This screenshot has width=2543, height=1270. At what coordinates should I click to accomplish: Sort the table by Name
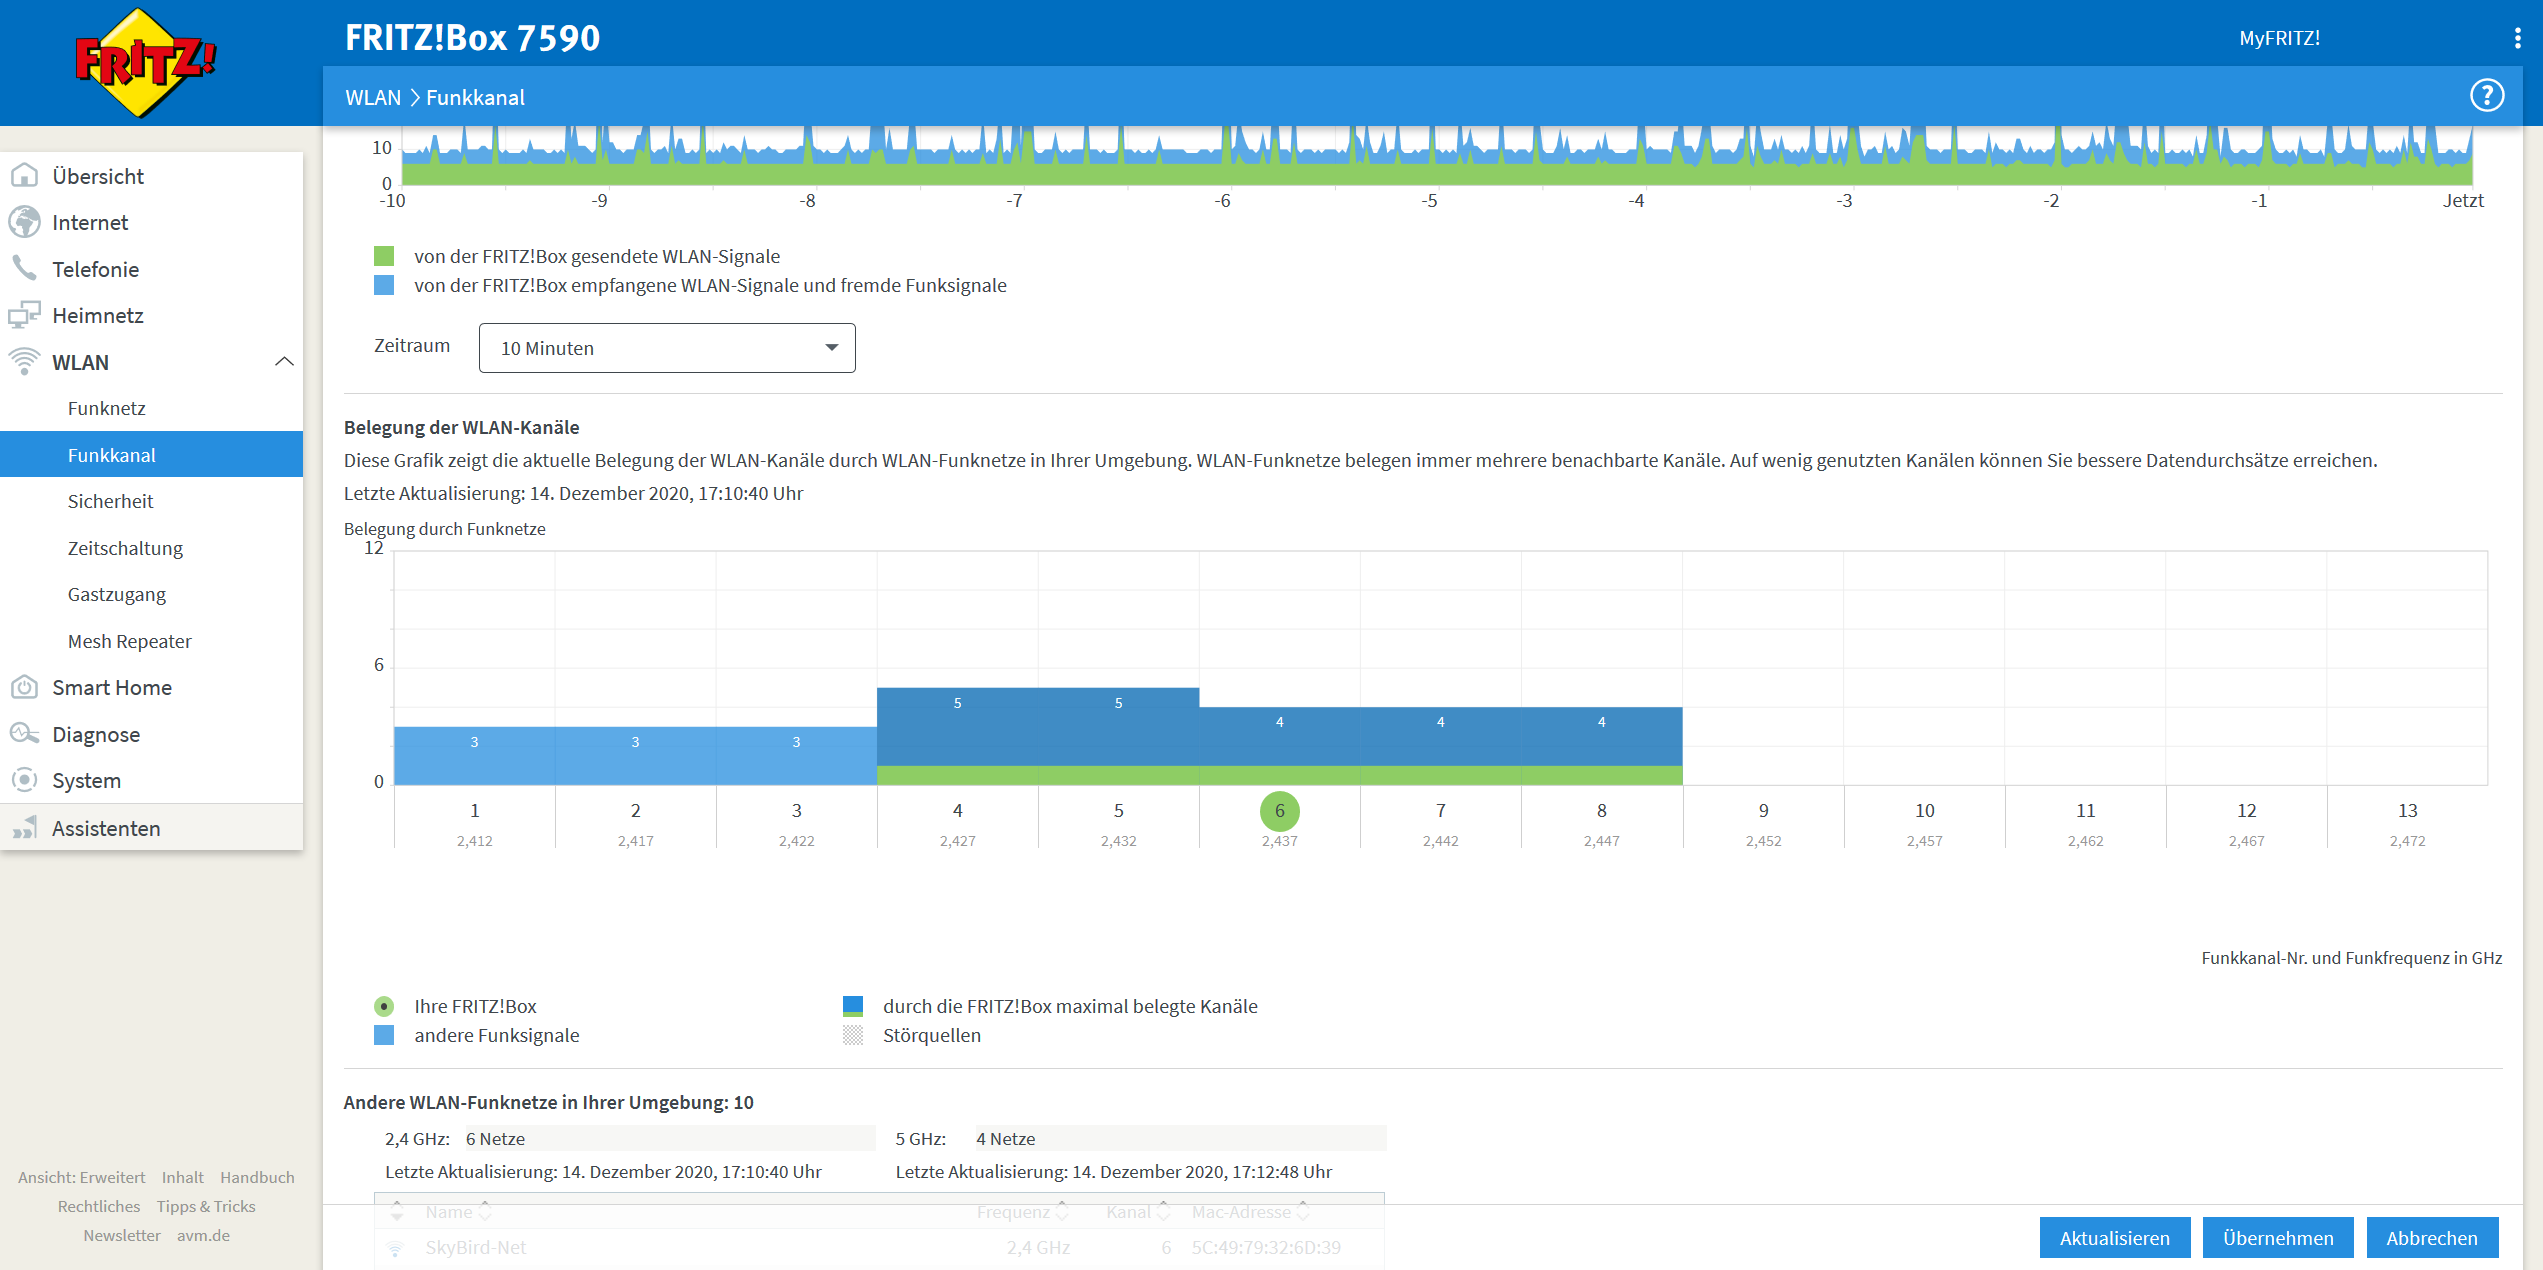click(x=458, y=1211)
